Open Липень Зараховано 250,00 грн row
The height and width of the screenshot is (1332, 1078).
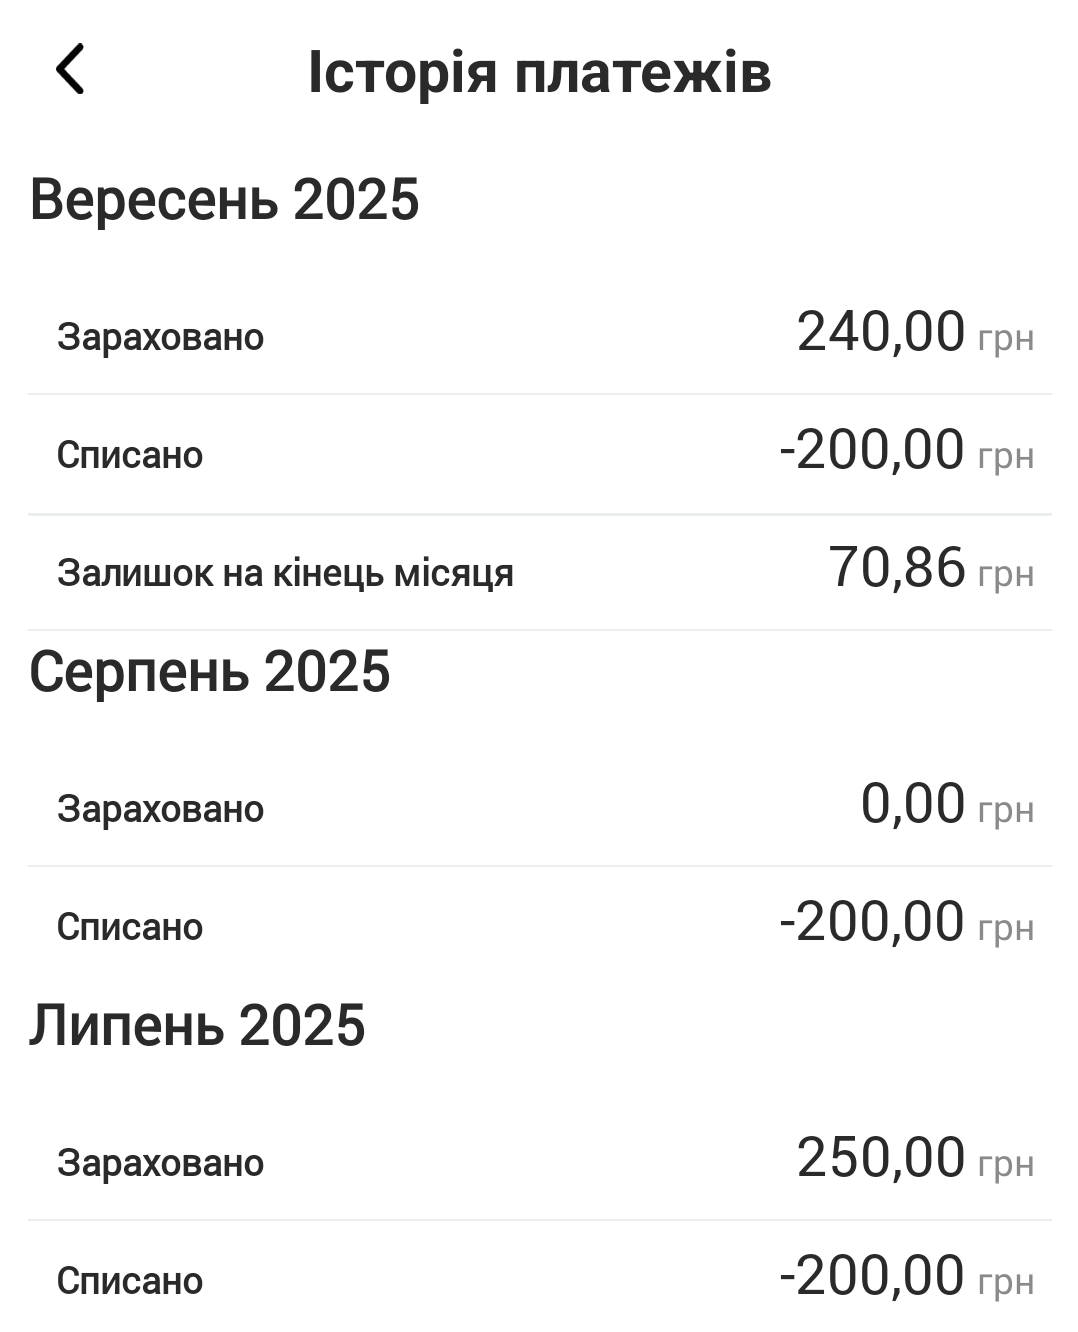(x=539, y=1162)
